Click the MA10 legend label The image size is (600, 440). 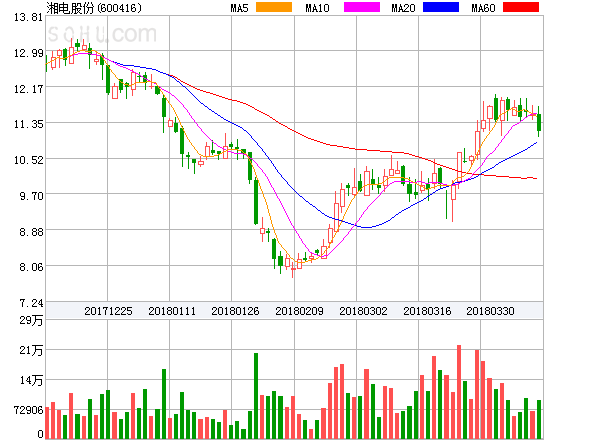pos(317,8)
